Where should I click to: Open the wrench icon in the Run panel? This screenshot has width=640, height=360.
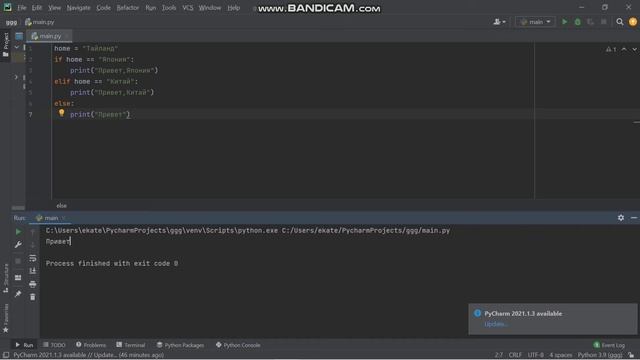[18, 244]
